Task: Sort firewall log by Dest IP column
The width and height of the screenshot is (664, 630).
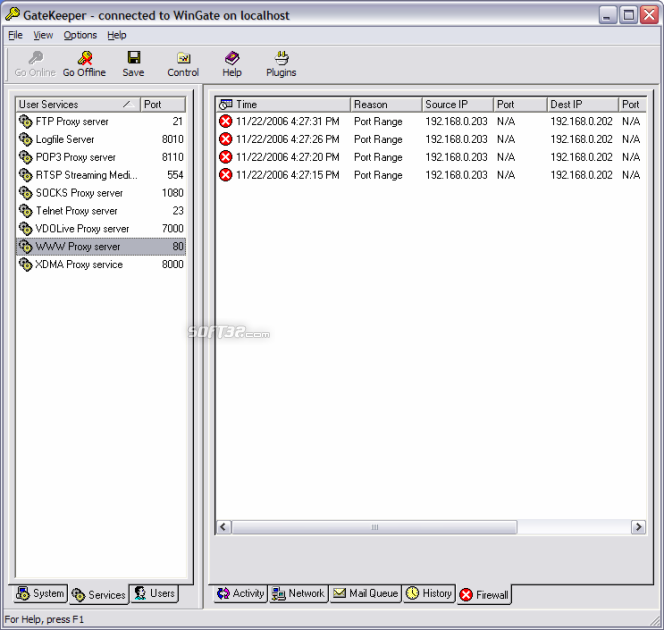Action: pyautogui.click(x=583, y=105)
